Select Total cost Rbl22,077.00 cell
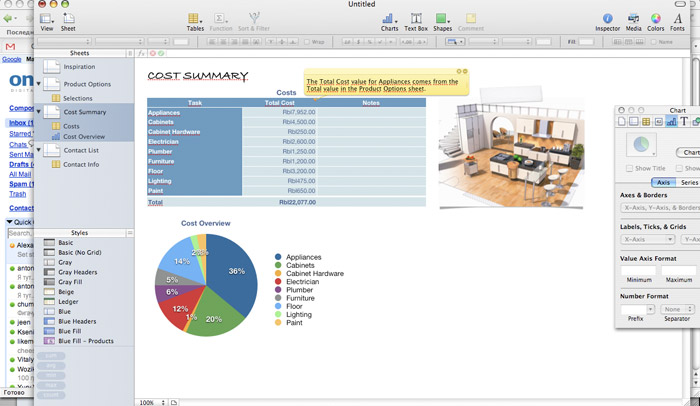700x406 pixels. [x=280, y=202]
